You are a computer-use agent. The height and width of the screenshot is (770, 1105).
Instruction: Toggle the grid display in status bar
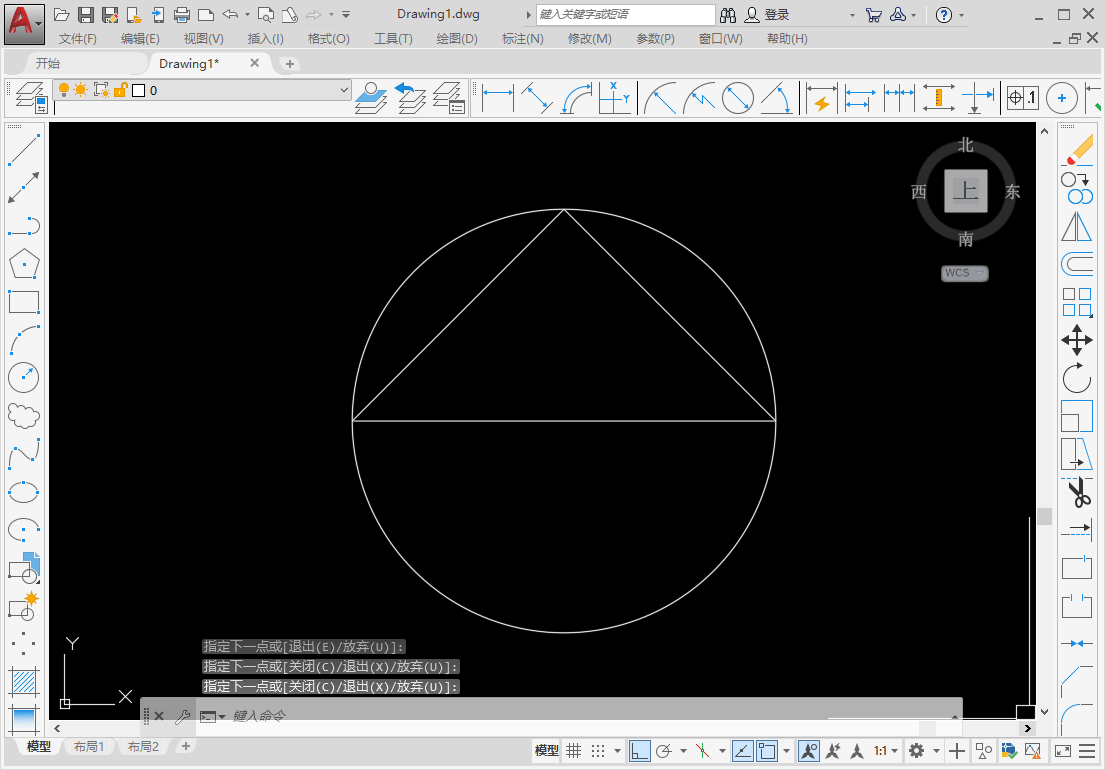click(x=574, y=751)
